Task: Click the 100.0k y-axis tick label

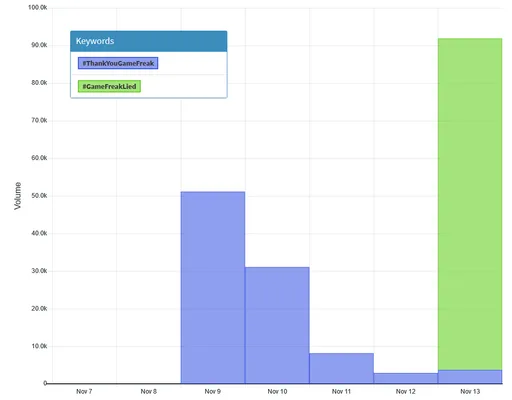Action: point(38,7)
